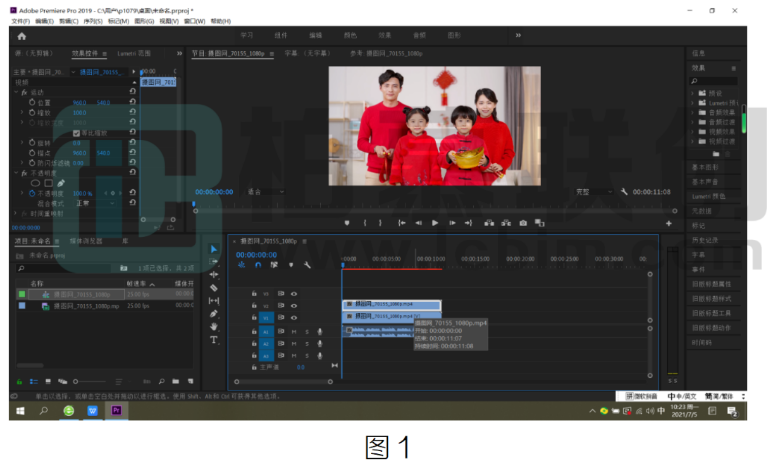Image resolution: width=776 pixels, height=471 pixels.
Task: Expand the Scale parameter
Action: [x=22, y=112]
